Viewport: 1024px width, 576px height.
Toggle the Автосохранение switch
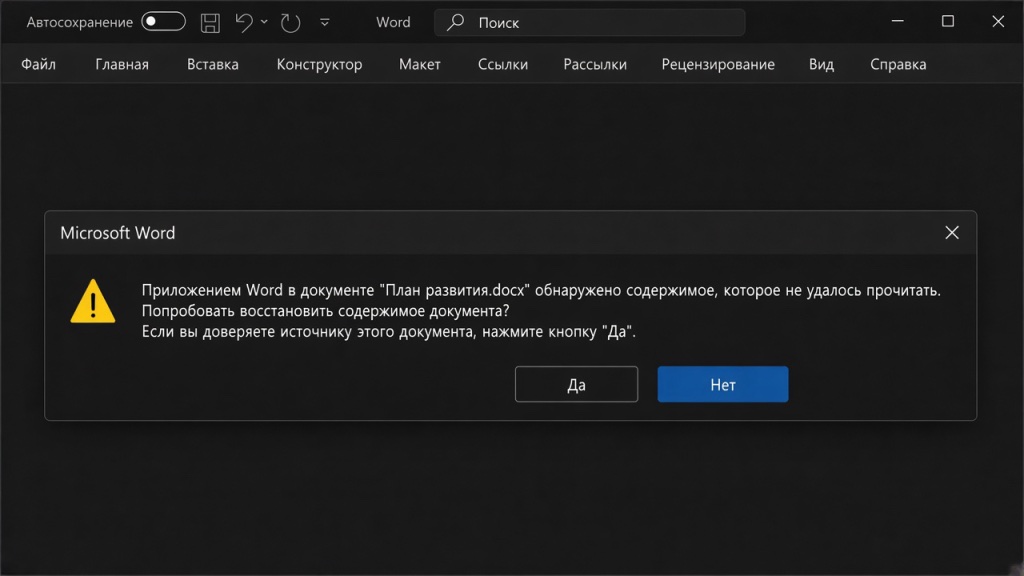point(163,22)
